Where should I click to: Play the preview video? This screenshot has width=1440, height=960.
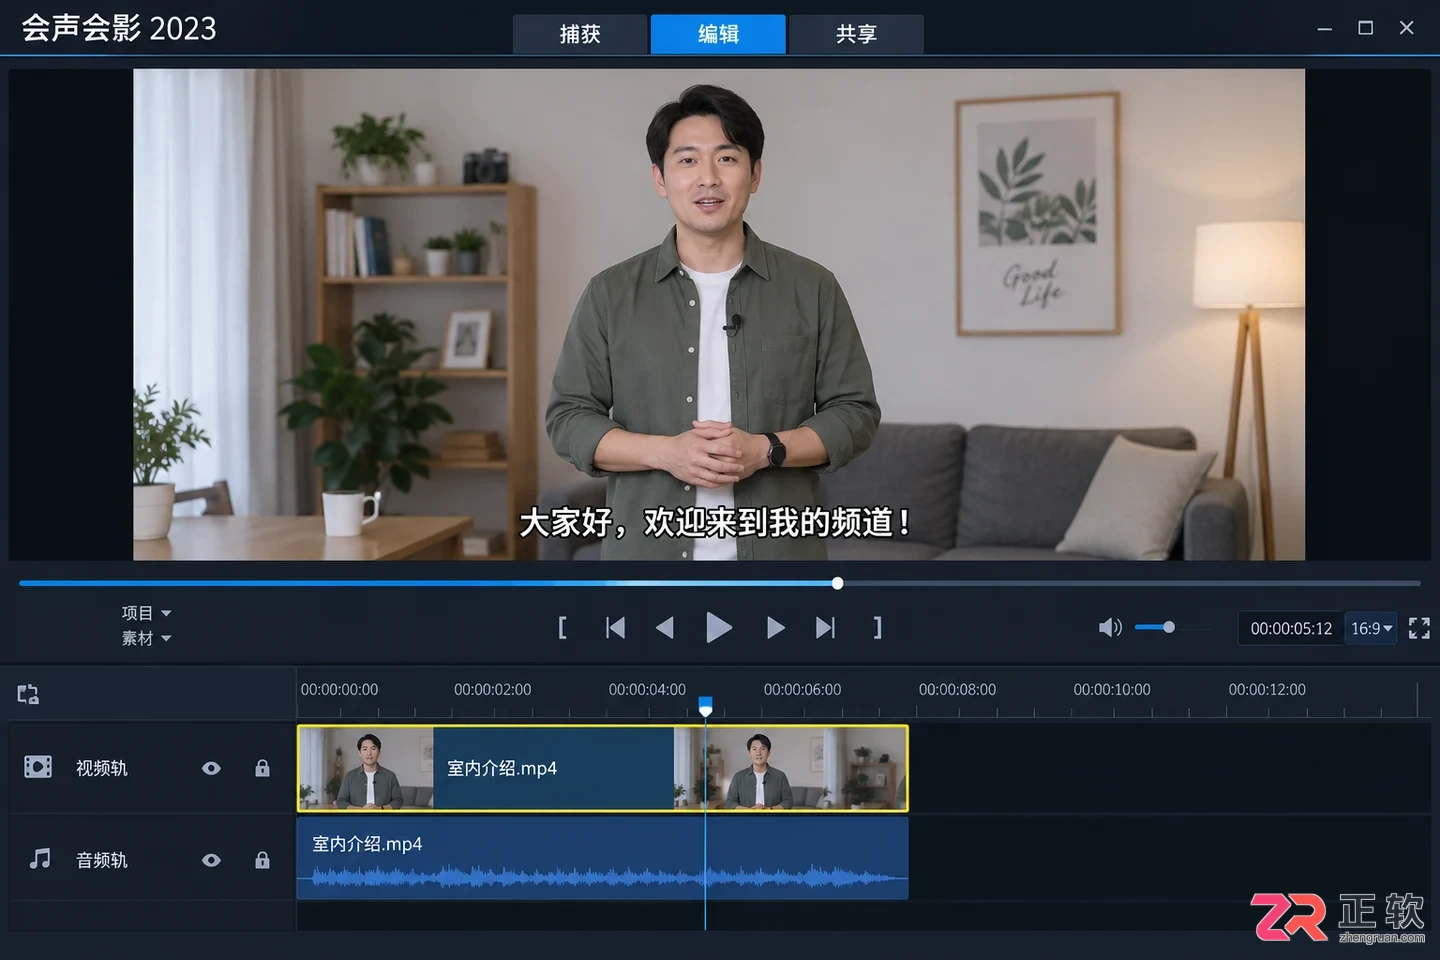click(x=718, y=628)
